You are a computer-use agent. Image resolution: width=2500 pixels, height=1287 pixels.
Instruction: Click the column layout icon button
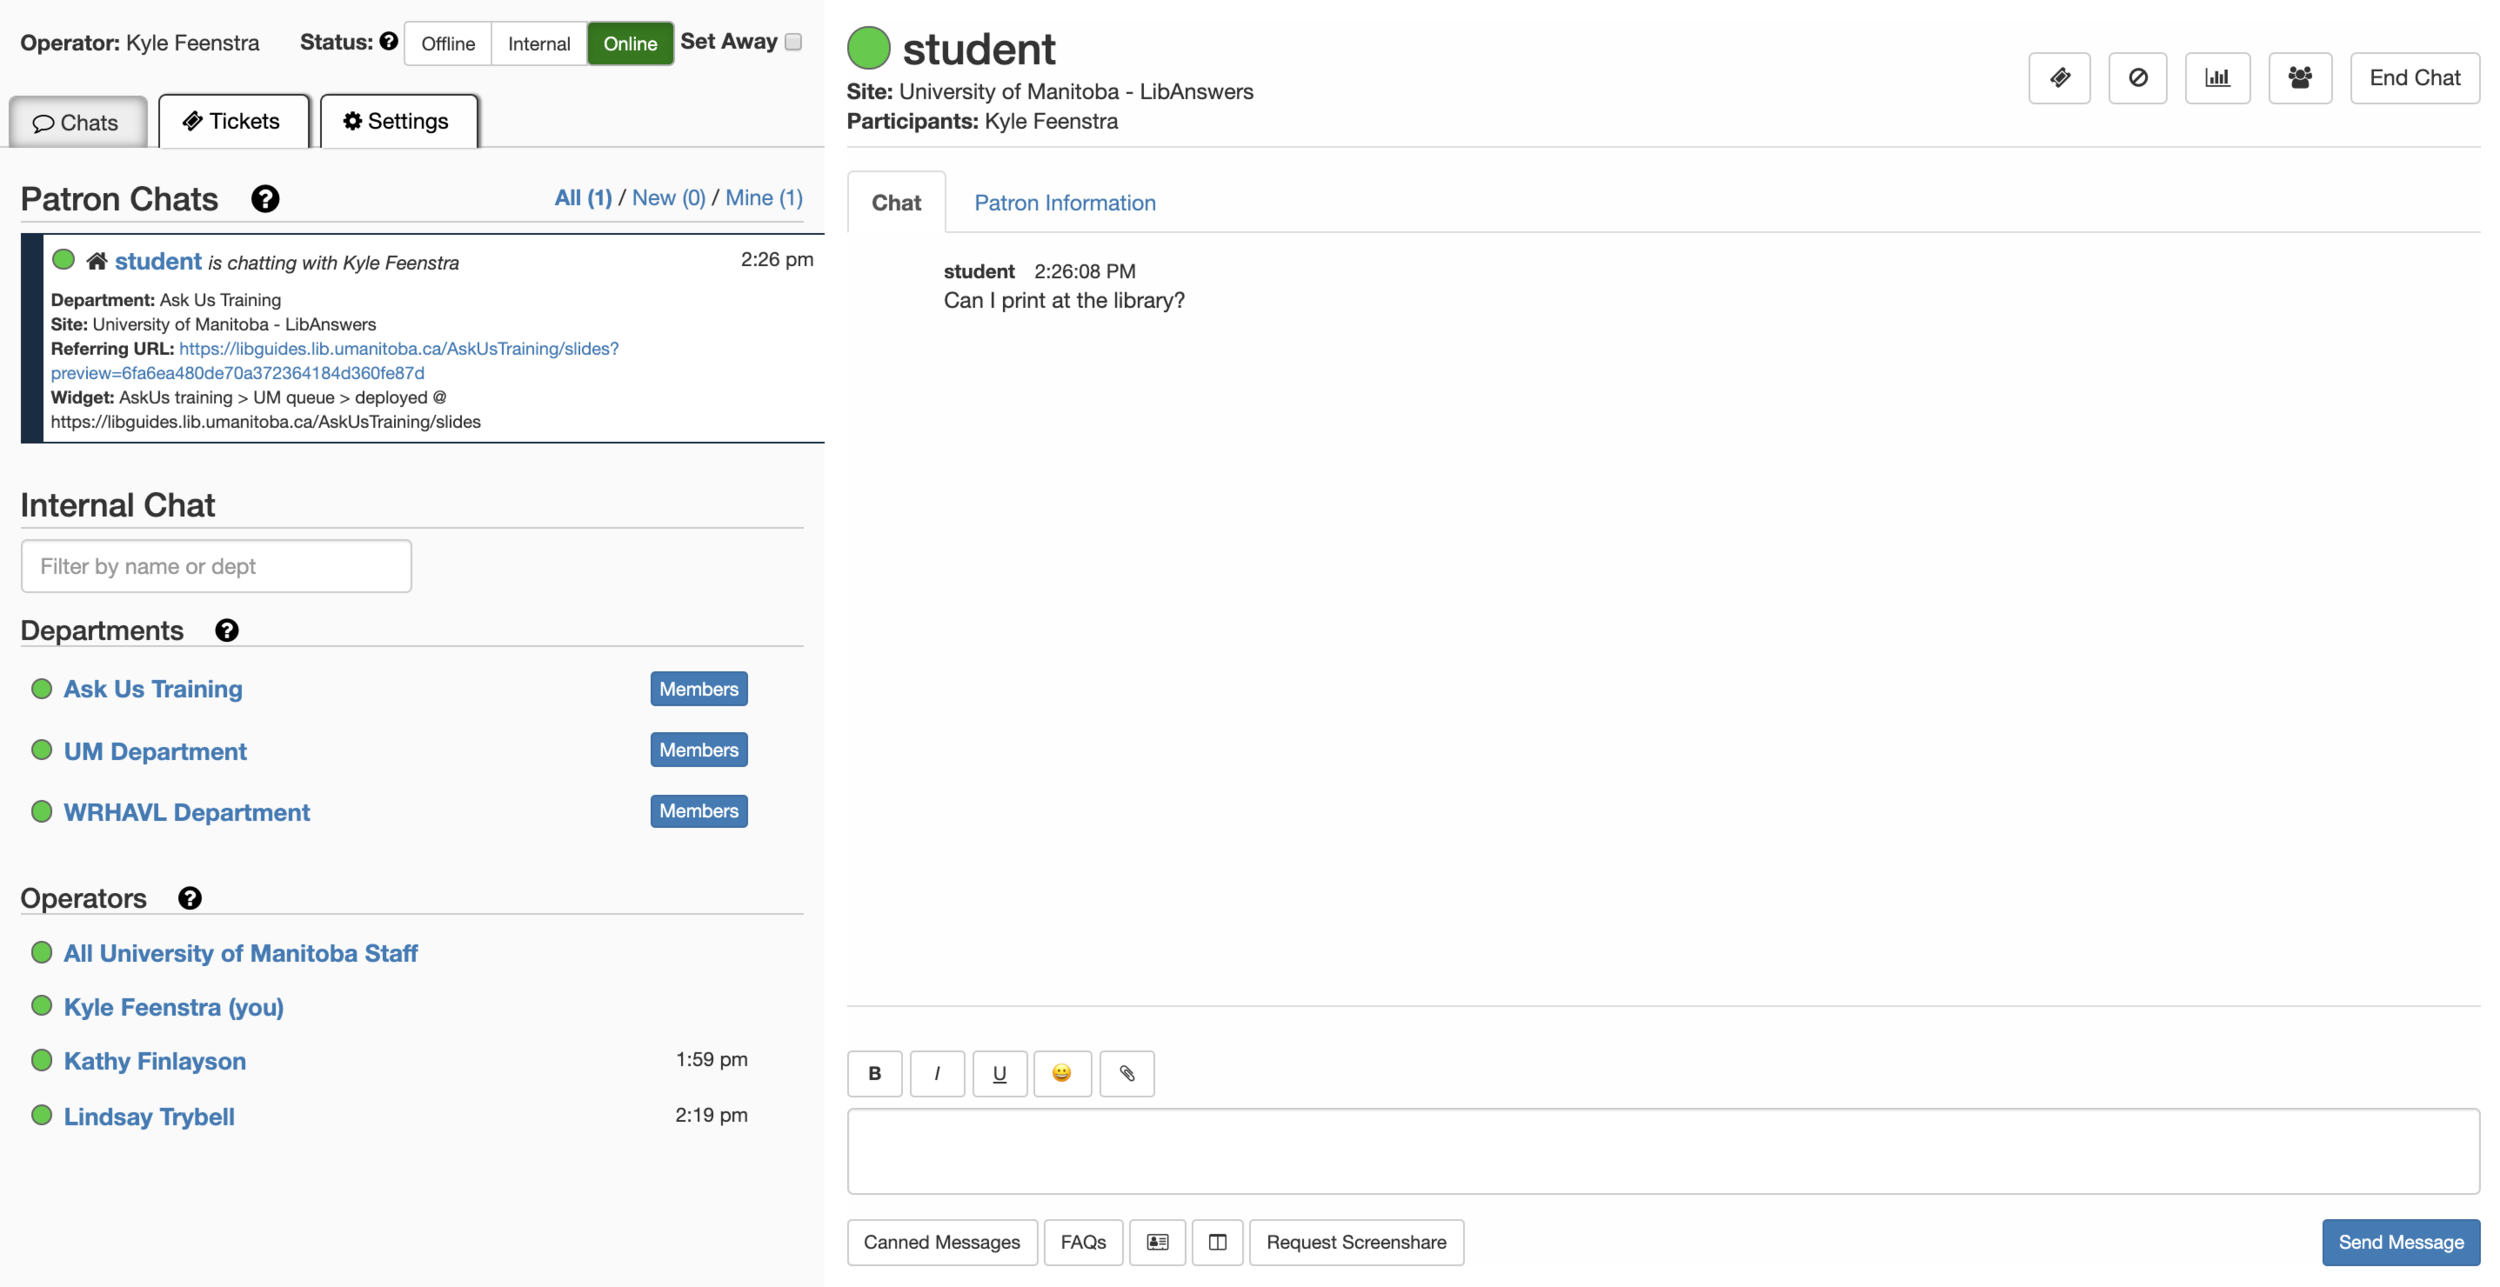pyautogui.click(x=1216, y=1242)
